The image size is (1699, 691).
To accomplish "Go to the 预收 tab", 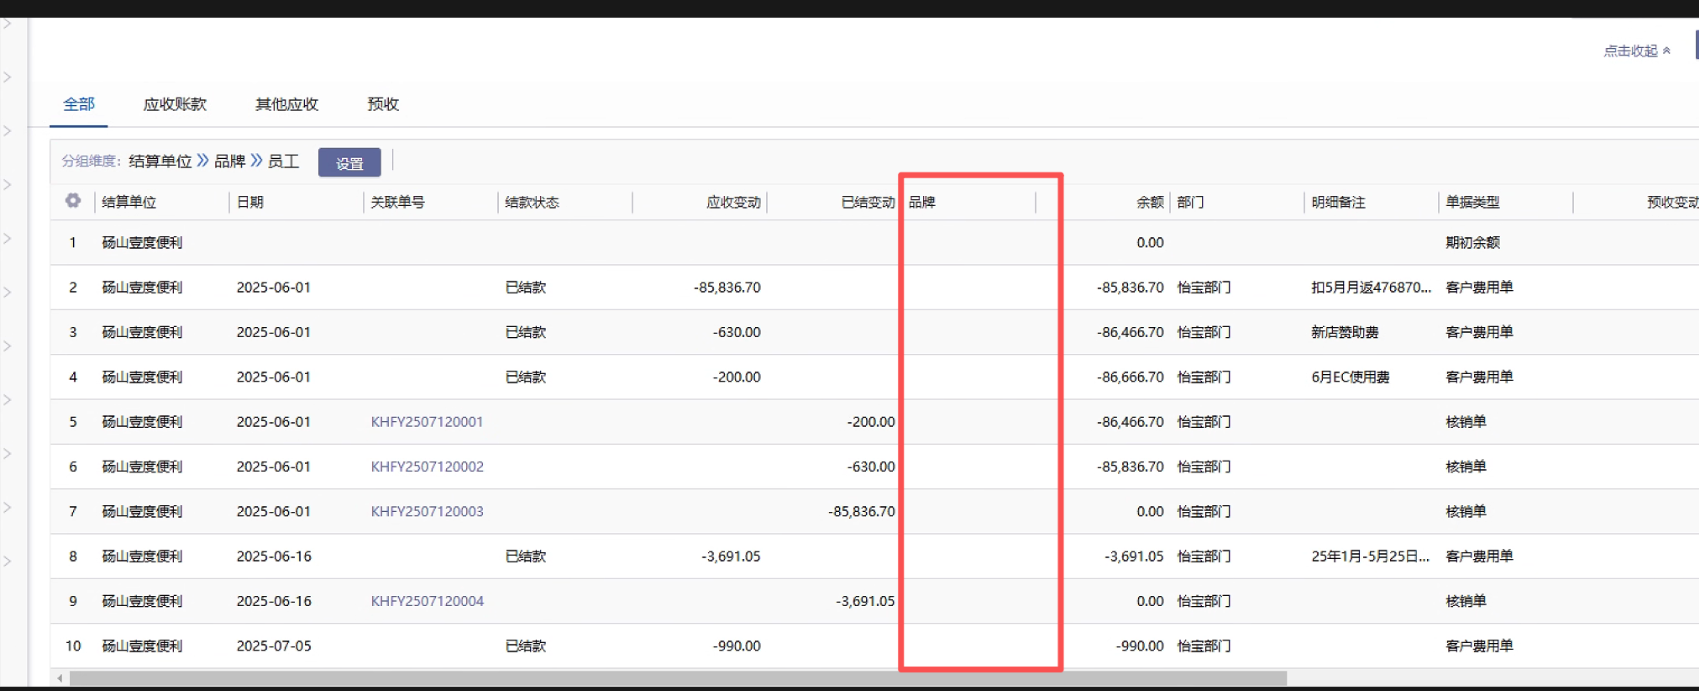I will (383, 104).
